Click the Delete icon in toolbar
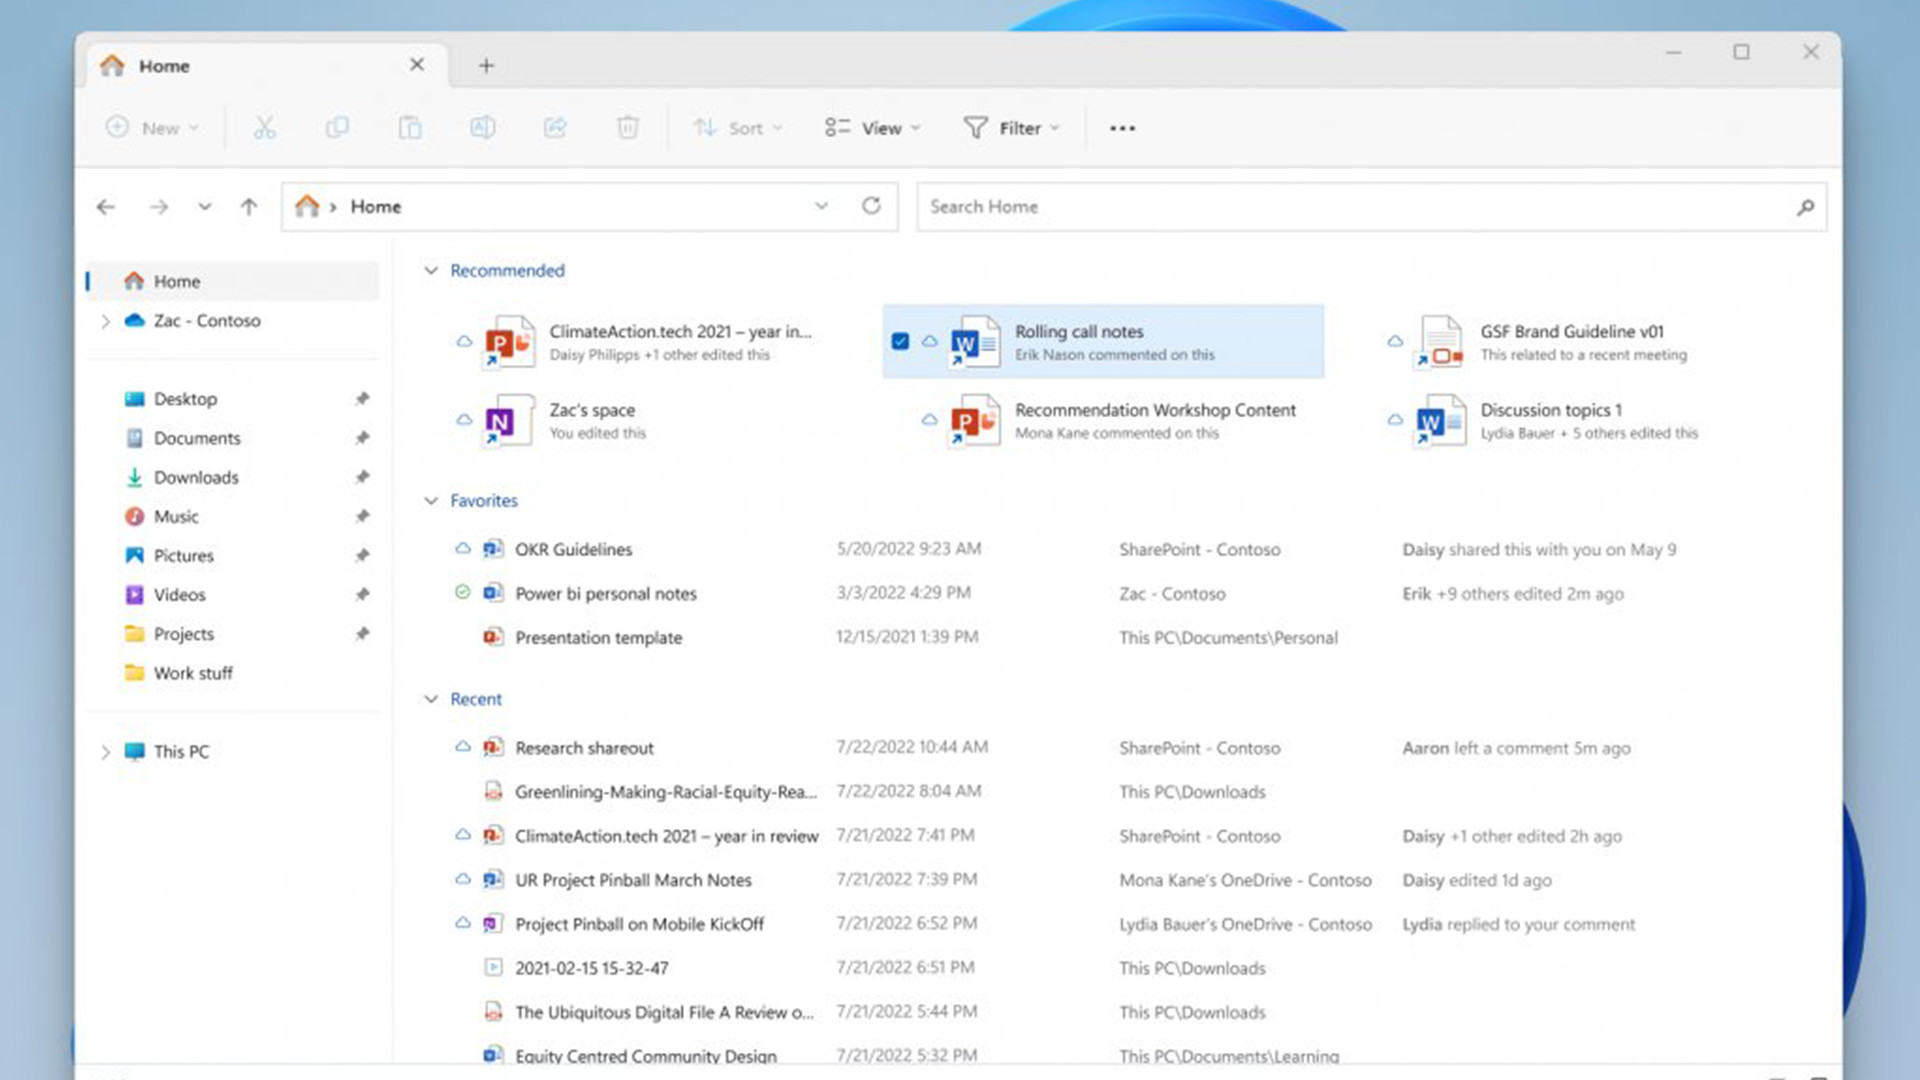The image size is (1920, 1080). click(626, 128)
